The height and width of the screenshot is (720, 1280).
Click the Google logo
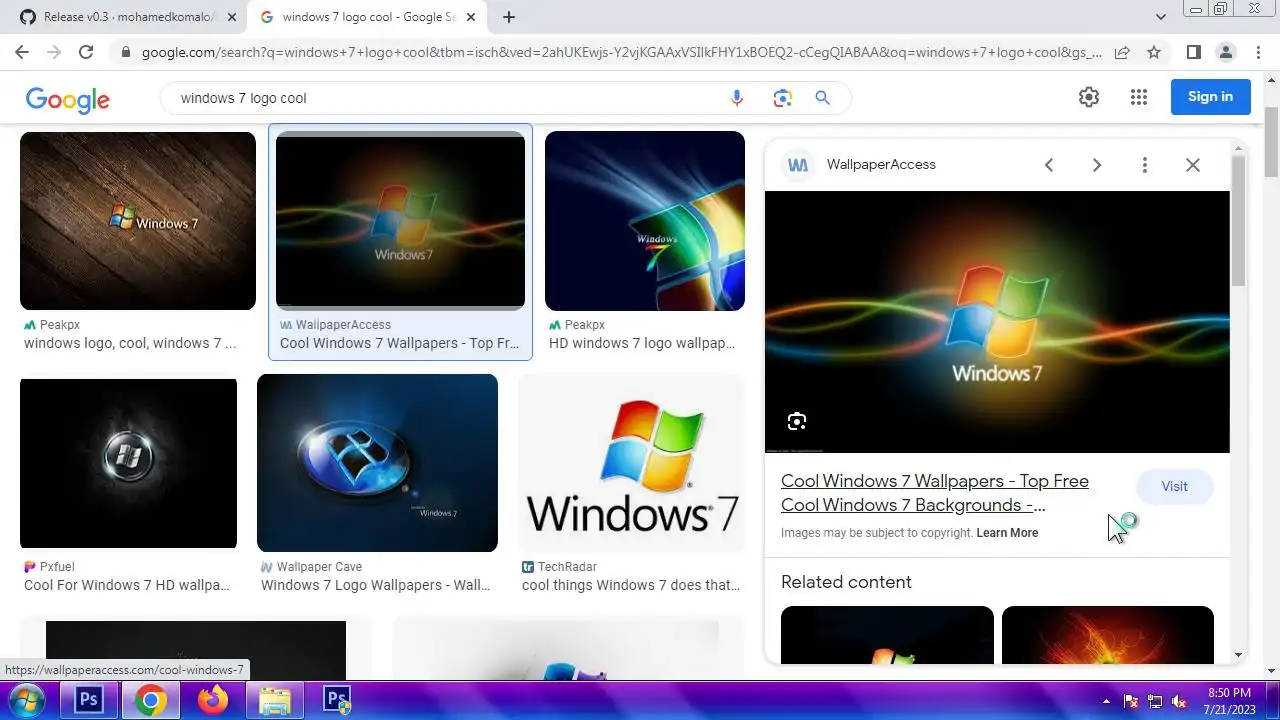(x=68, y=98)
